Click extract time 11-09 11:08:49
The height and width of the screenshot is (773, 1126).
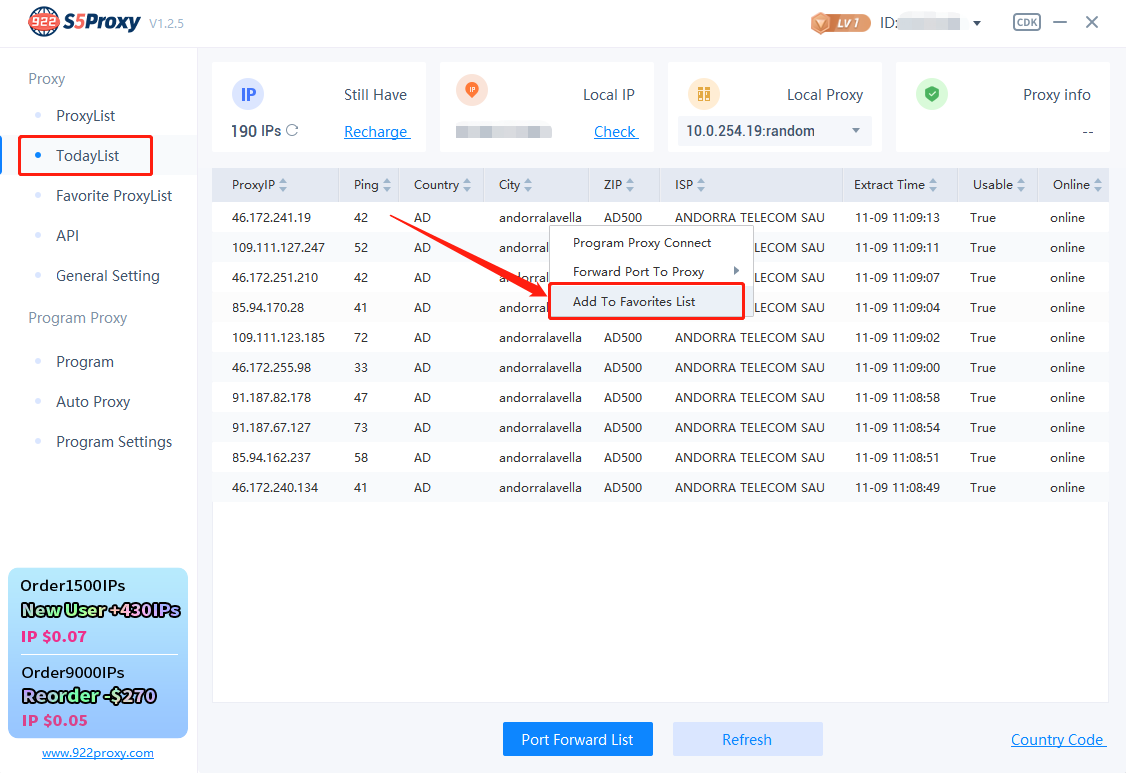click(x=897, y=488)
